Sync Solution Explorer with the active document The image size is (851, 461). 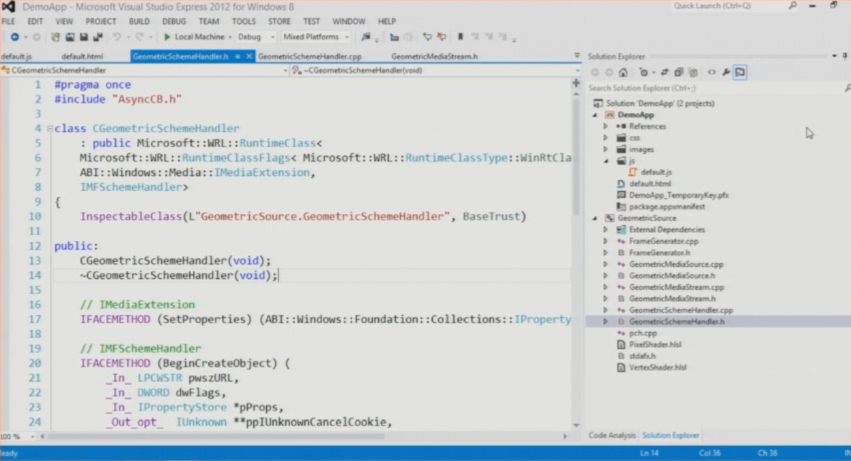664,72
